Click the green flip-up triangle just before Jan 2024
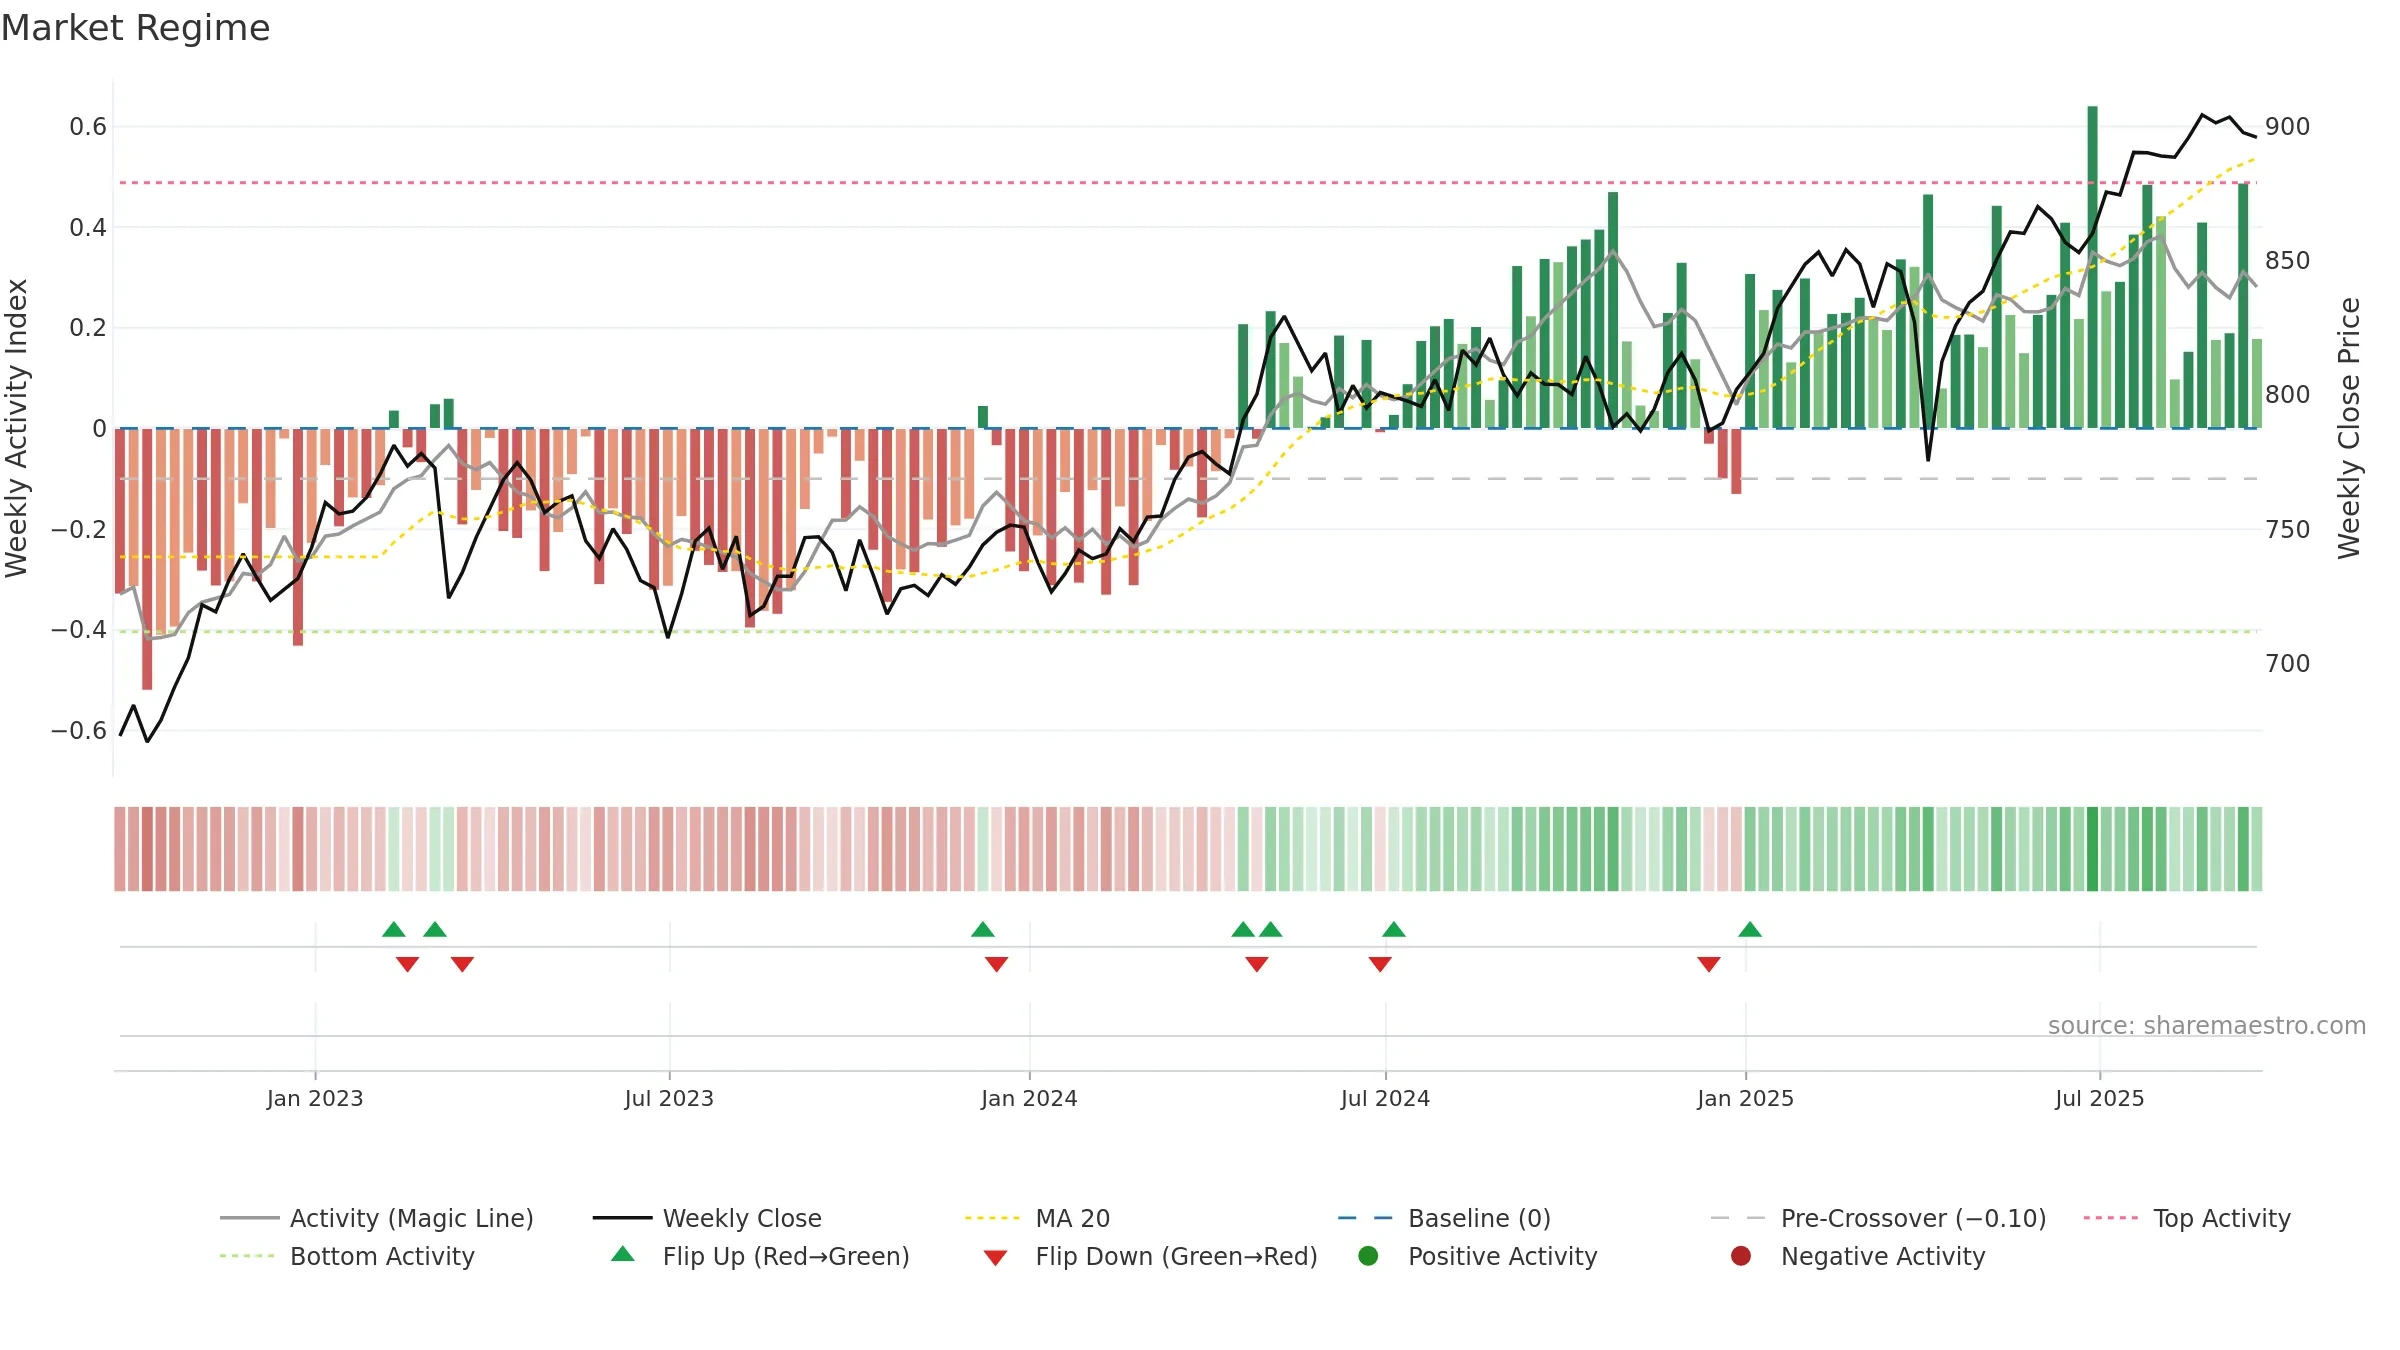 tap(983, 930)
